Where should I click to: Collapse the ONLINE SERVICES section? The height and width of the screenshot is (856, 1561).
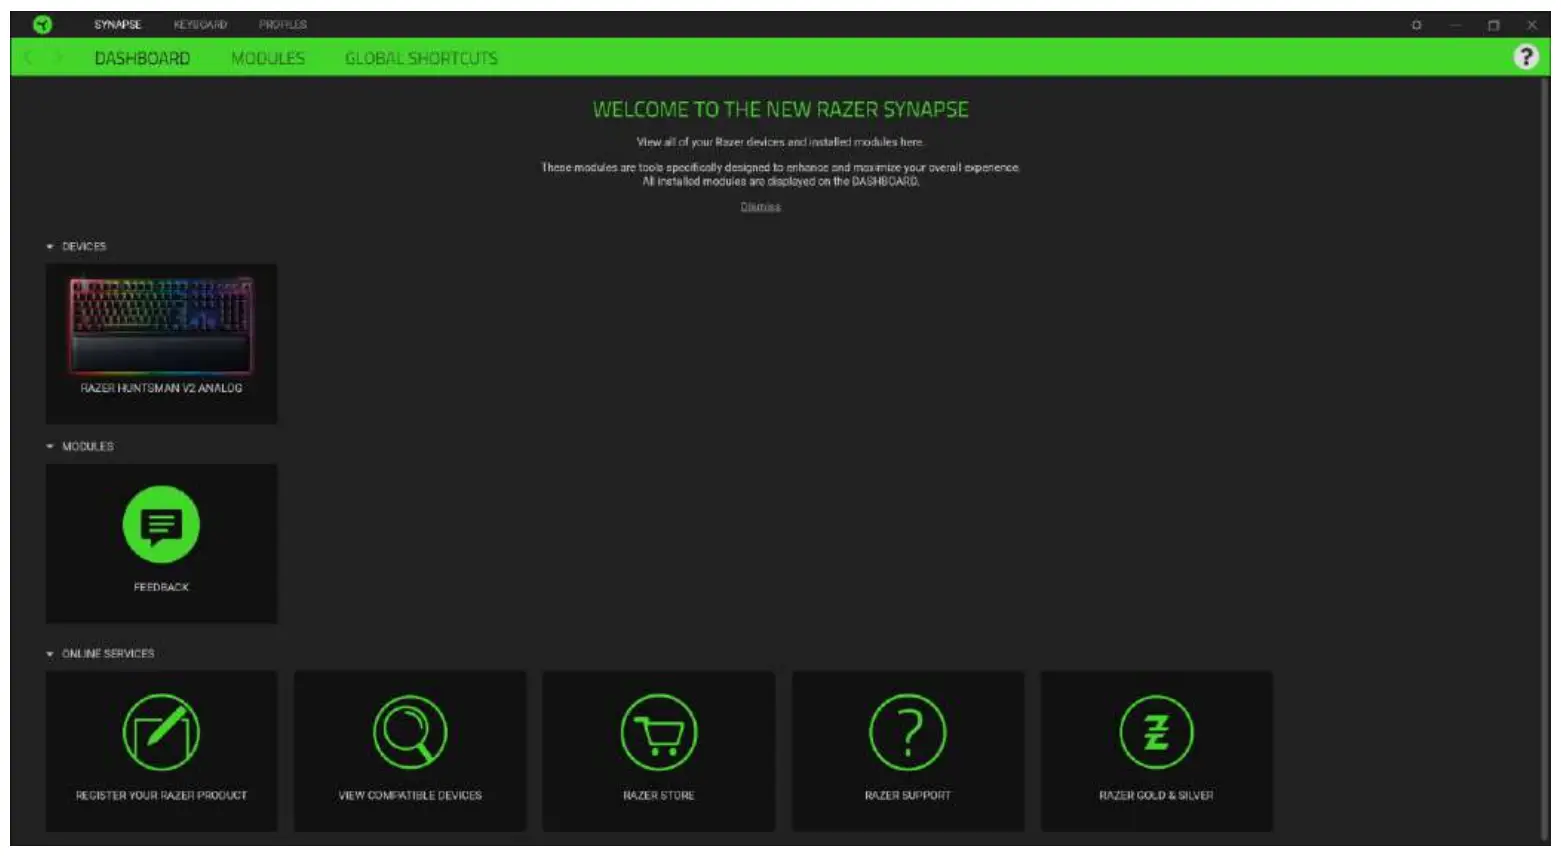49,652
